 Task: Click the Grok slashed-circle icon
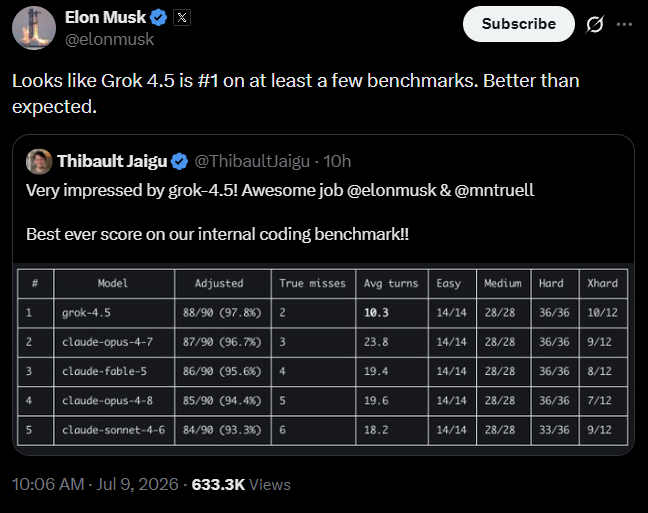(595, 24)
